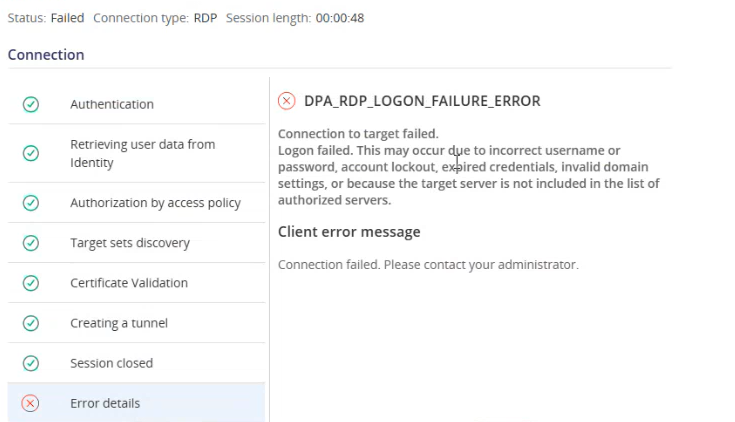Viewport: 735px width, 422px height.
Task: Open the Retrieving user data from Identity step
Action: point(142,153)
